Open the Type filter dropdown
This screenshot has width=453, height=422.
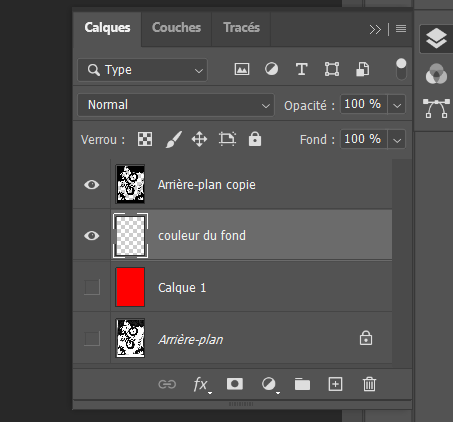pyautogui.click(x=143, y=70)
